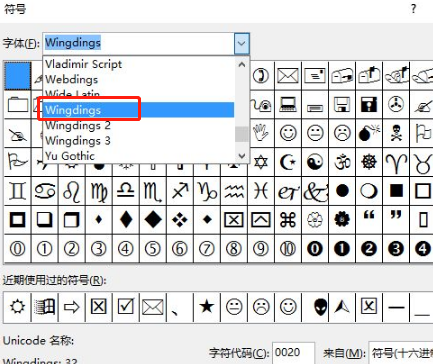Select the Aquarius wave symbol
The width and height of the screenshot is (433, 364).
tap(234, 191)
